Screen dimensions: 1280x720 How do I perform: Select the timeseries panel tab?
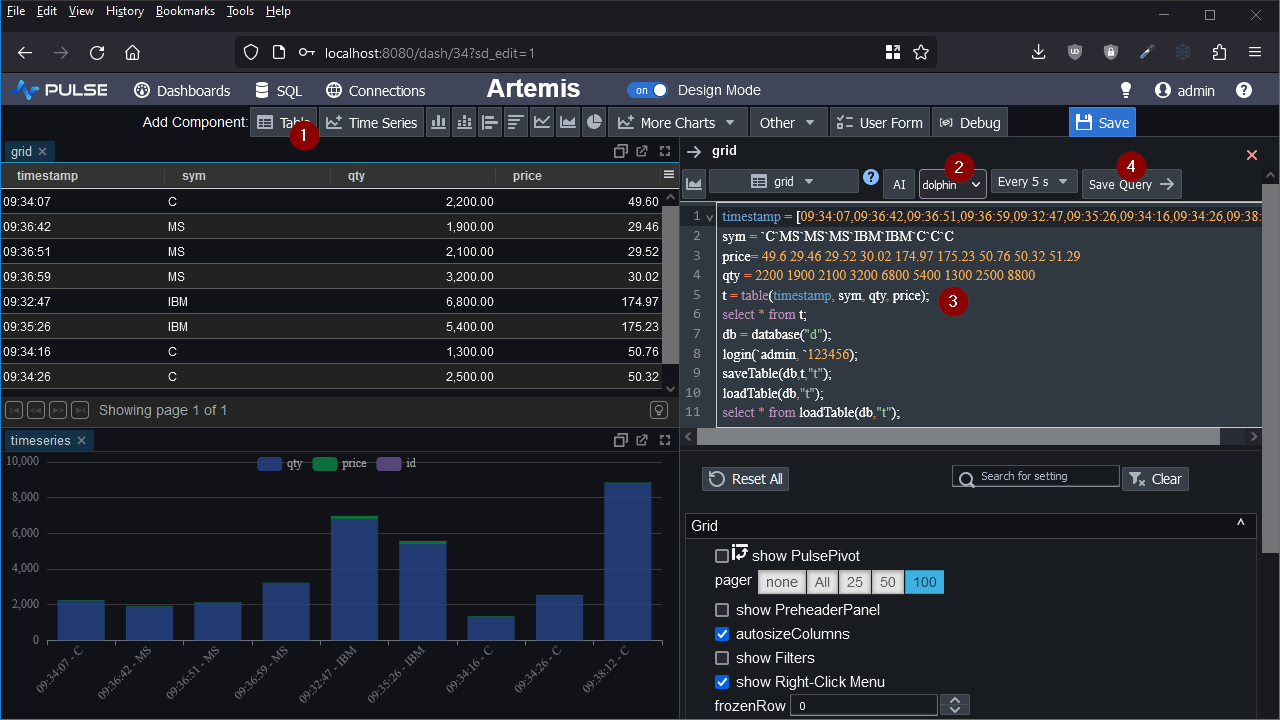click(x=41, y=440)
